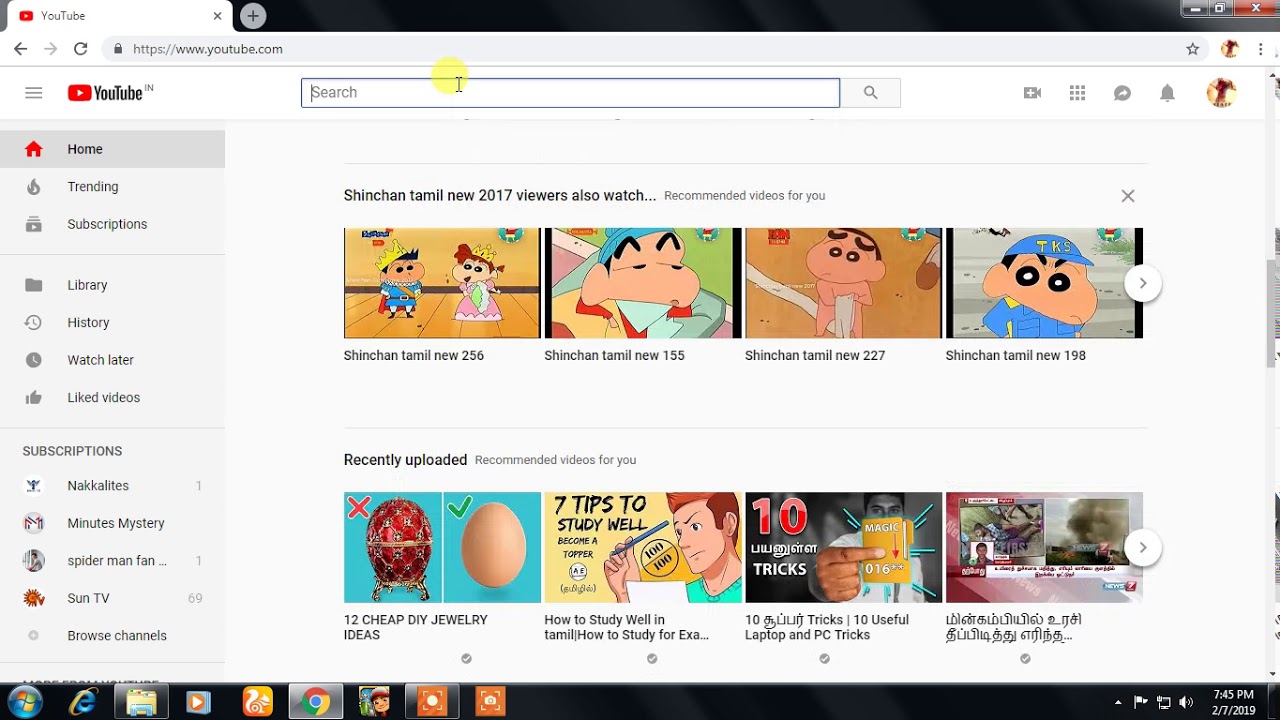Click the Chrome profile avatar in the toolbar
This screenshot has height=720, width=1280.
(x=1230, y=48)
